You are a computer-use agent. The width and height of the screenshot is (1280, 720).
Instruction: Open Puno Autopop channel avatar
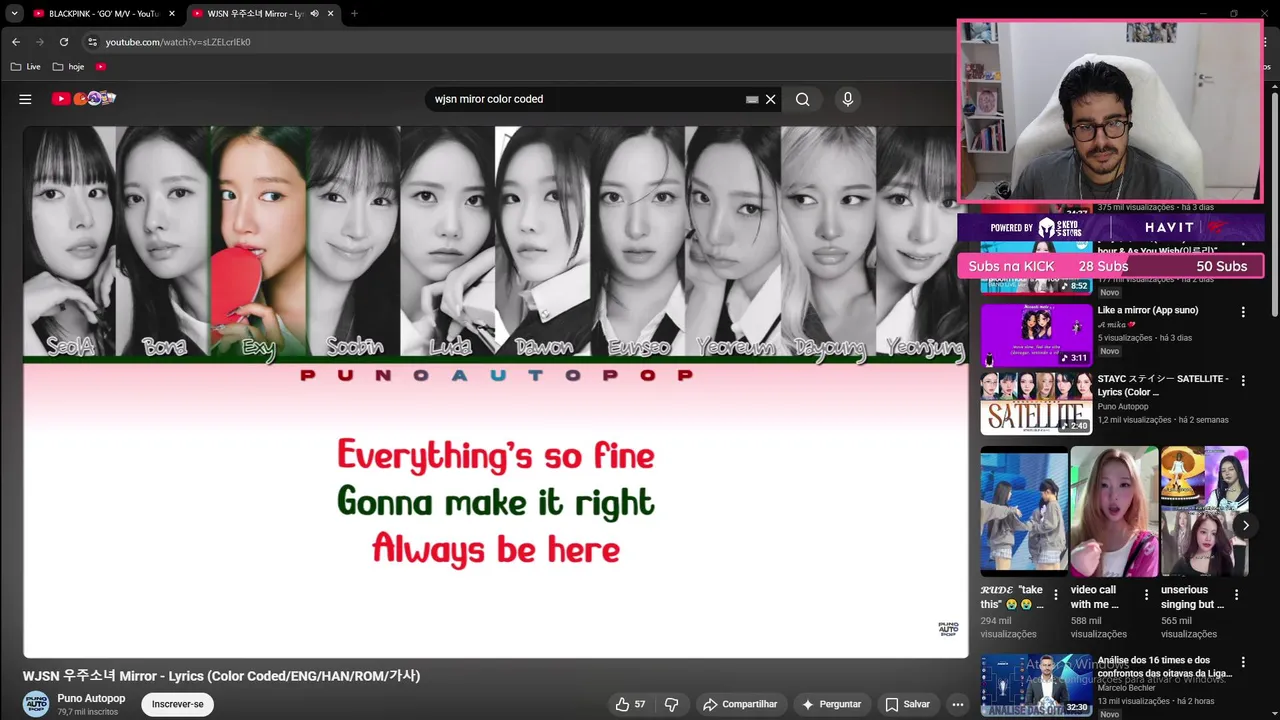tap(36, 704)
